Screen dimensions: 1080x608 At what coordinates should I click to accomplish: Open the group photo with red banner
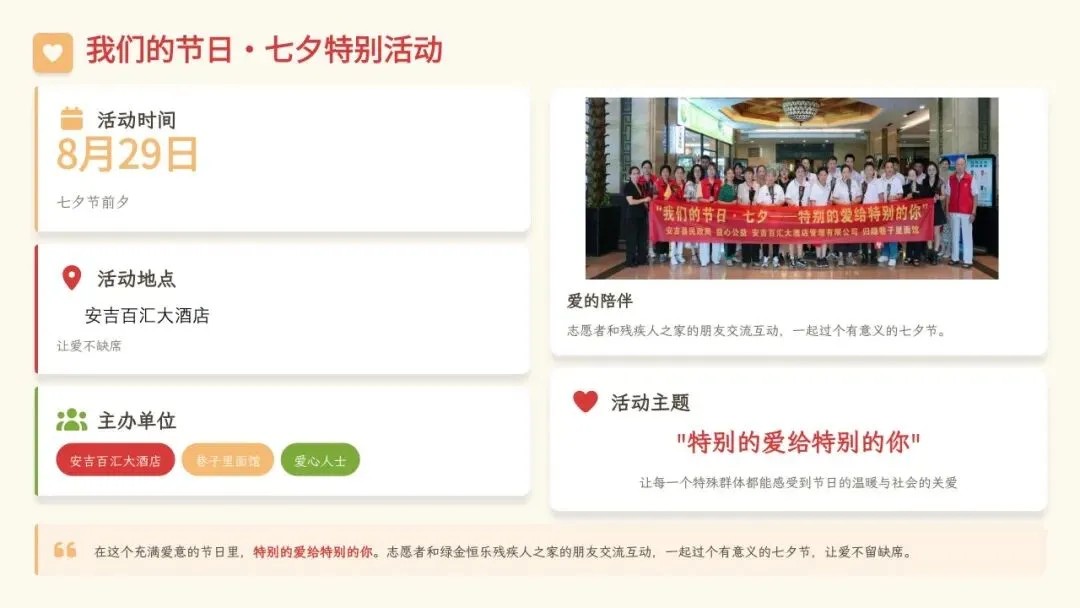pos(791,188)
